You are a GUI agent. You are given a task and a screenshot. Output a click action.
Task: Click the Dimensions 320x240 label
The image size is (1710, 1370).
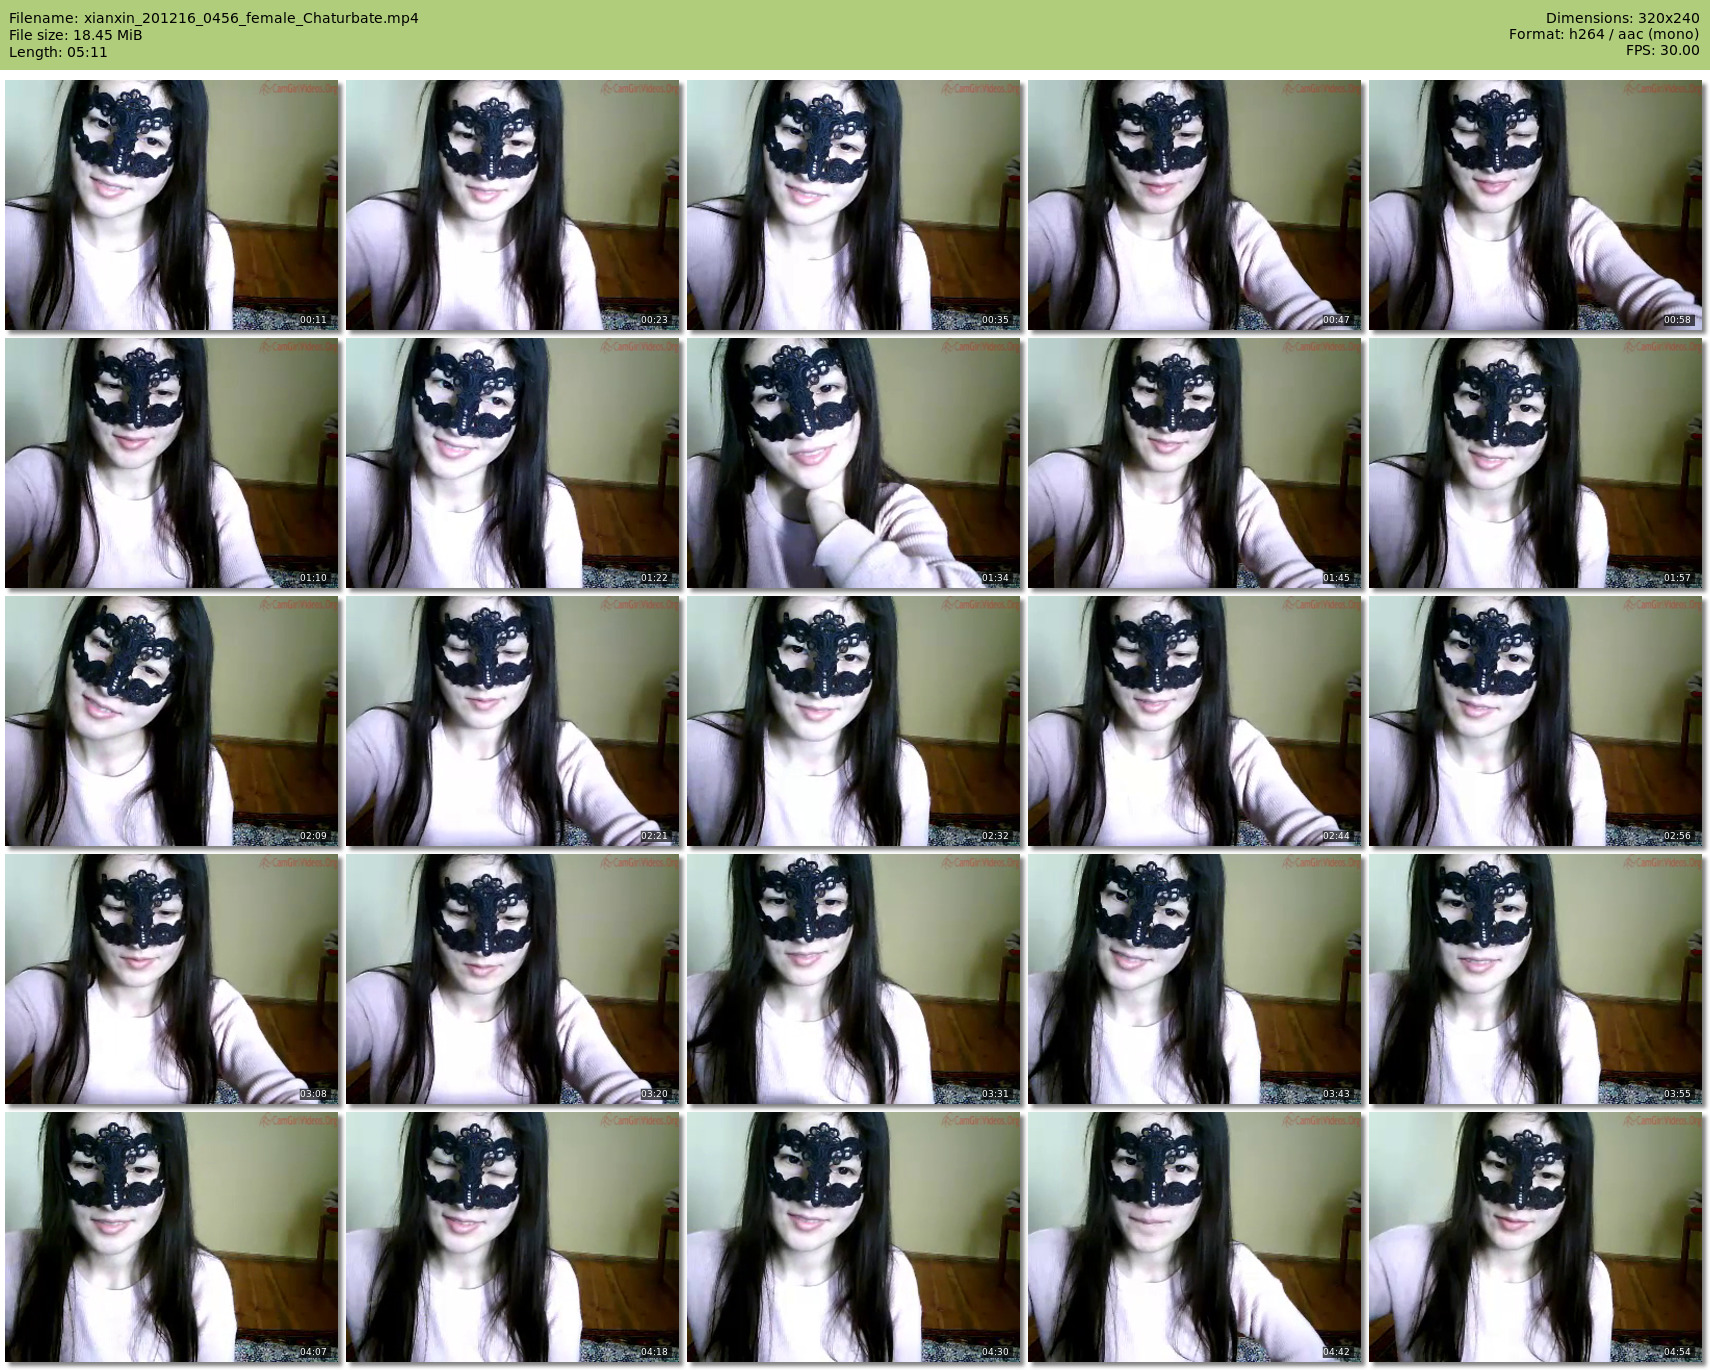tap(1622, 18)
